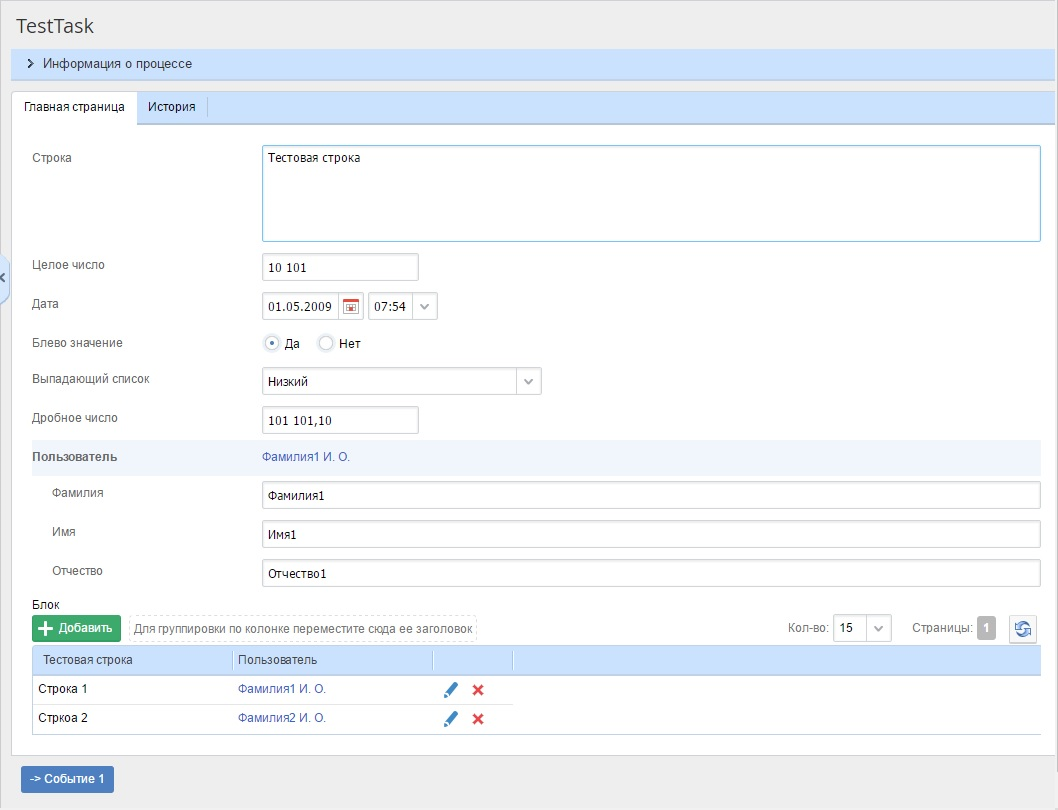The height and width of the screenshot is (810, 1058).
Task: Click the page 1 indicator in pagination
Action: [x=986, y=629]
